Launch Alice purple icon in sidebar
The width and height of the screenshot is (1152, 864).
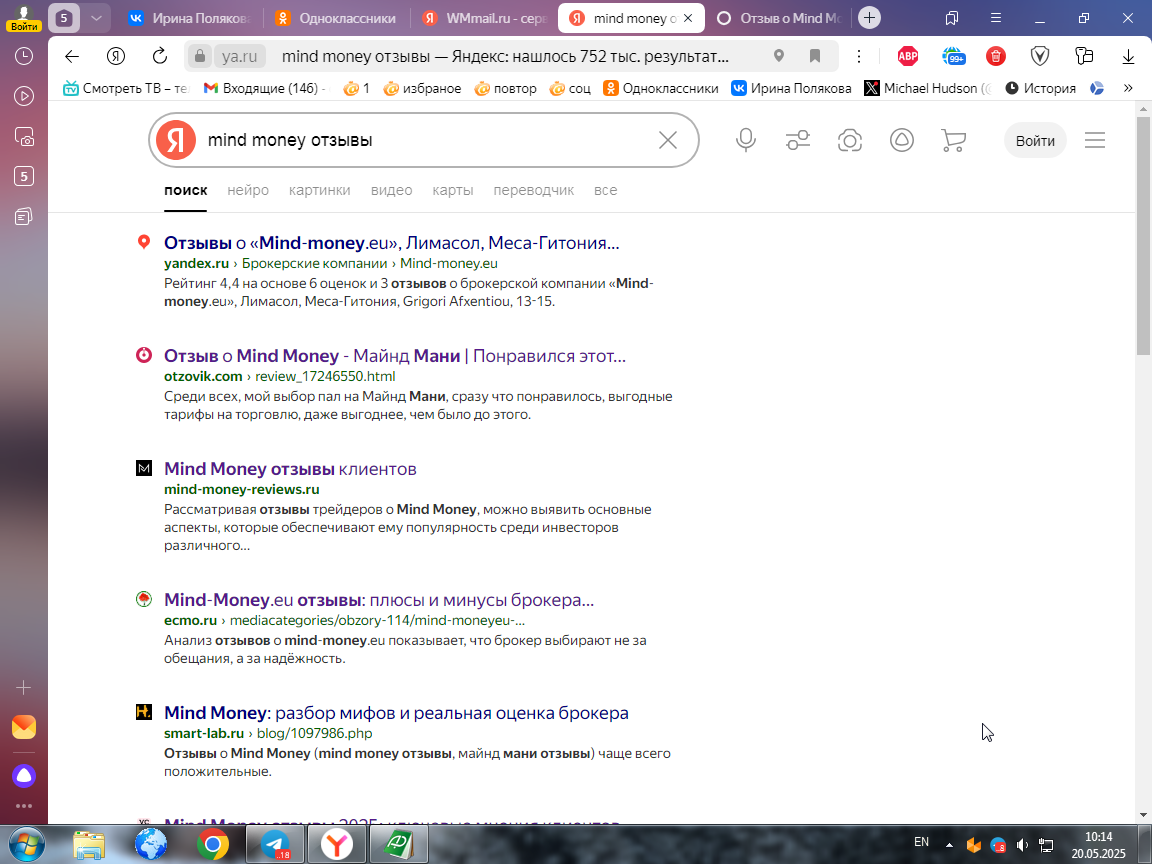point(24,776)
